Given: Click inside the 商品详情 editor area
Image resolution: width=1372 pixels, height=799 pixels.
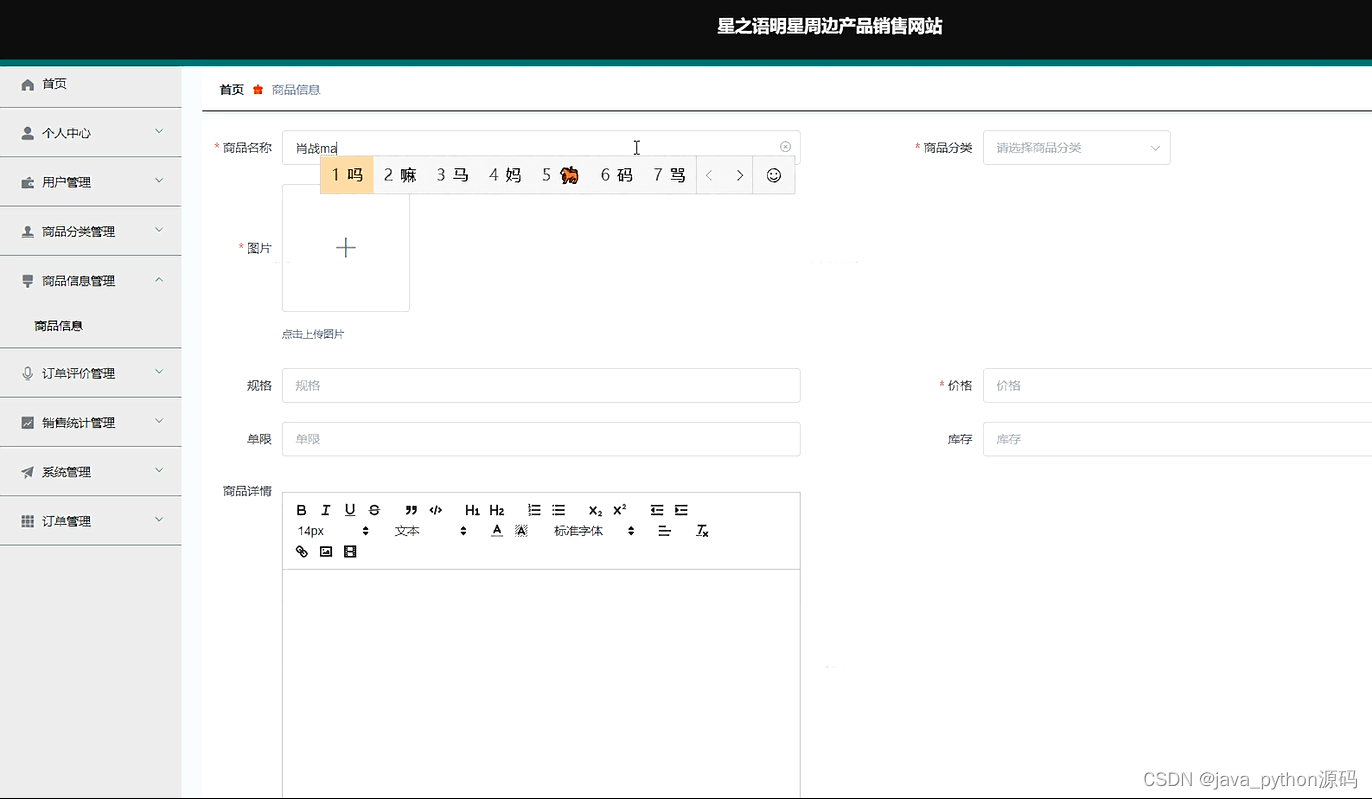Looking at the screenshot, I should click(x=541, y=684).
